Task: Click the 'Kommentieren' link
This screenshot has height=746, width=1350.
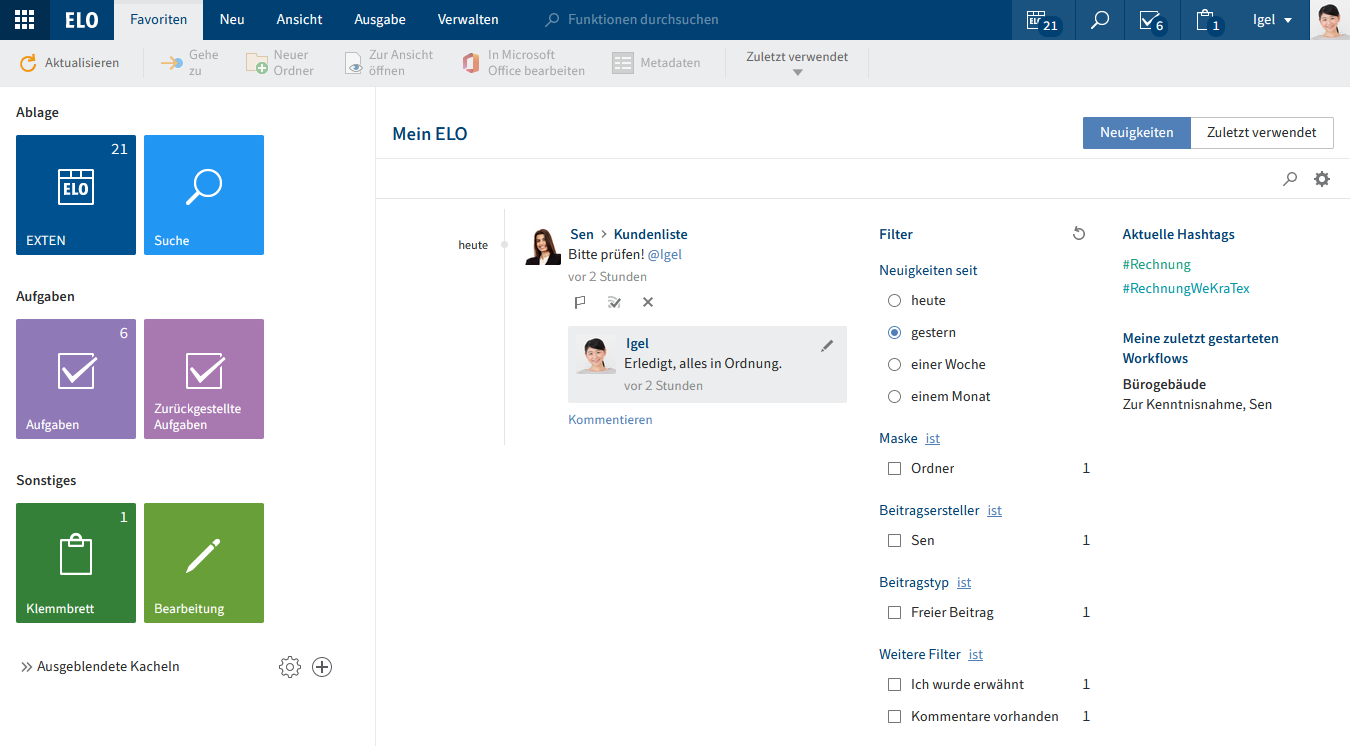Action: (610, 420)
